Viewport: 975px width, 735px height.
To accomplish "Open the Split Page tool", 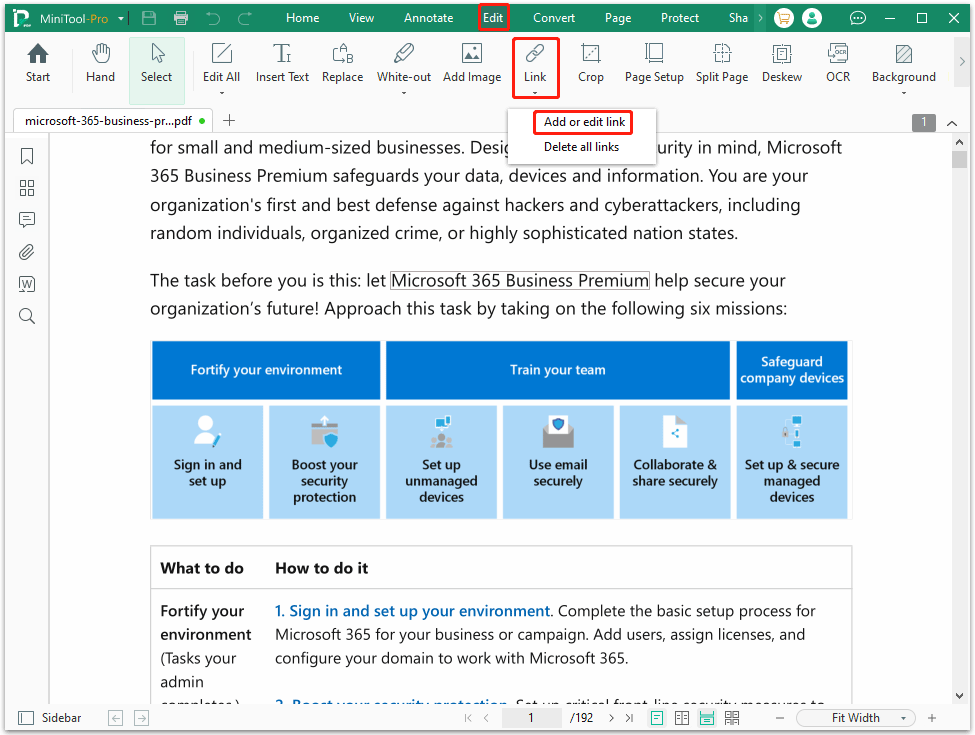I will 722,65.
